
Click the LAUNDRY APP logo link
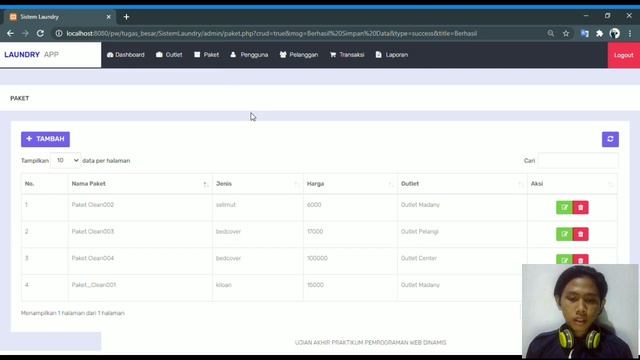coord(31,55)
